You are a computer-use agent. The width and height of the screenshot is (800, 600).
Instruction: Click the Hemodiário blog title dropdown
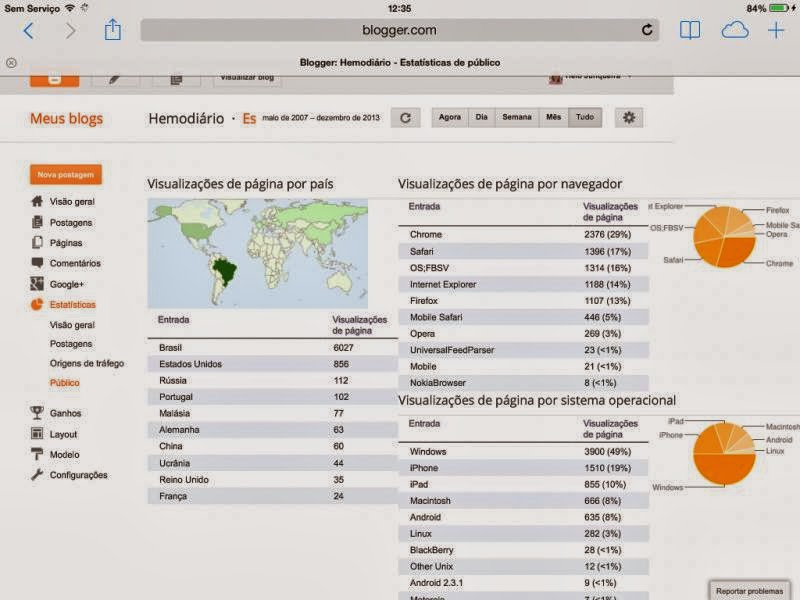186,119
